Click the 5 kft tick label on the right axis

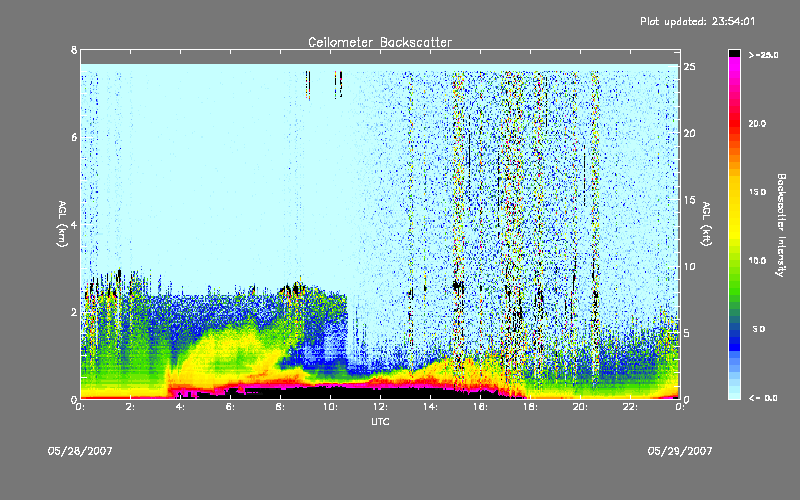(x=689, y=333)
